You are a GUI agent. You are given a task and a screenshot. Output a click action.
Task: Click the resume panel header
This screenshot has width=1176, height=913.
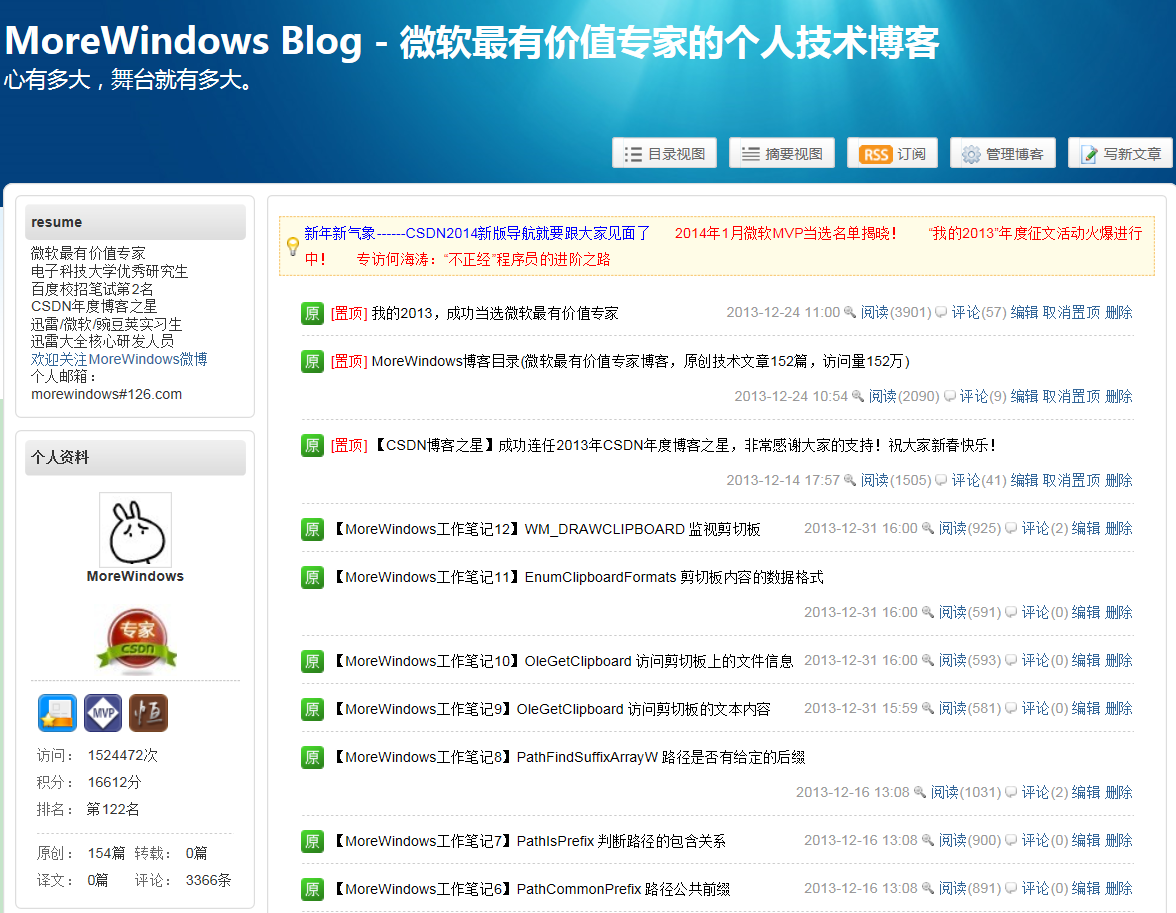click(135, 222)
